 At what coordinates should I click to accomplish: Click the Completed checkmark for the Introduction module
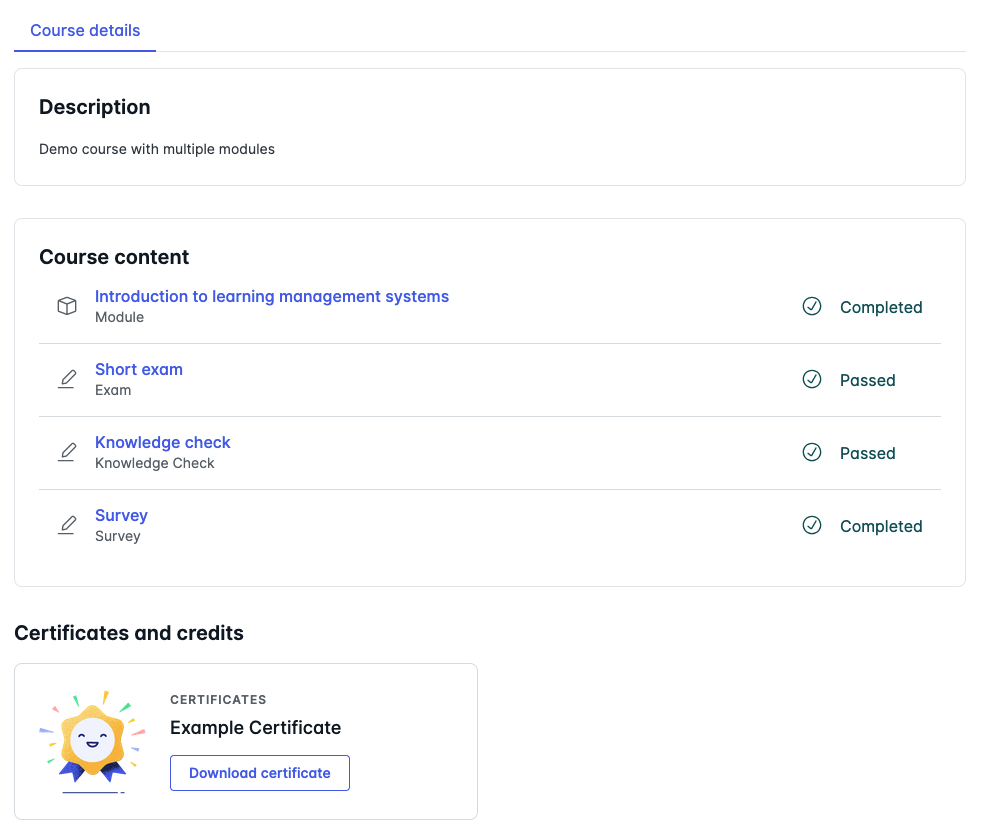pos(812,307)
